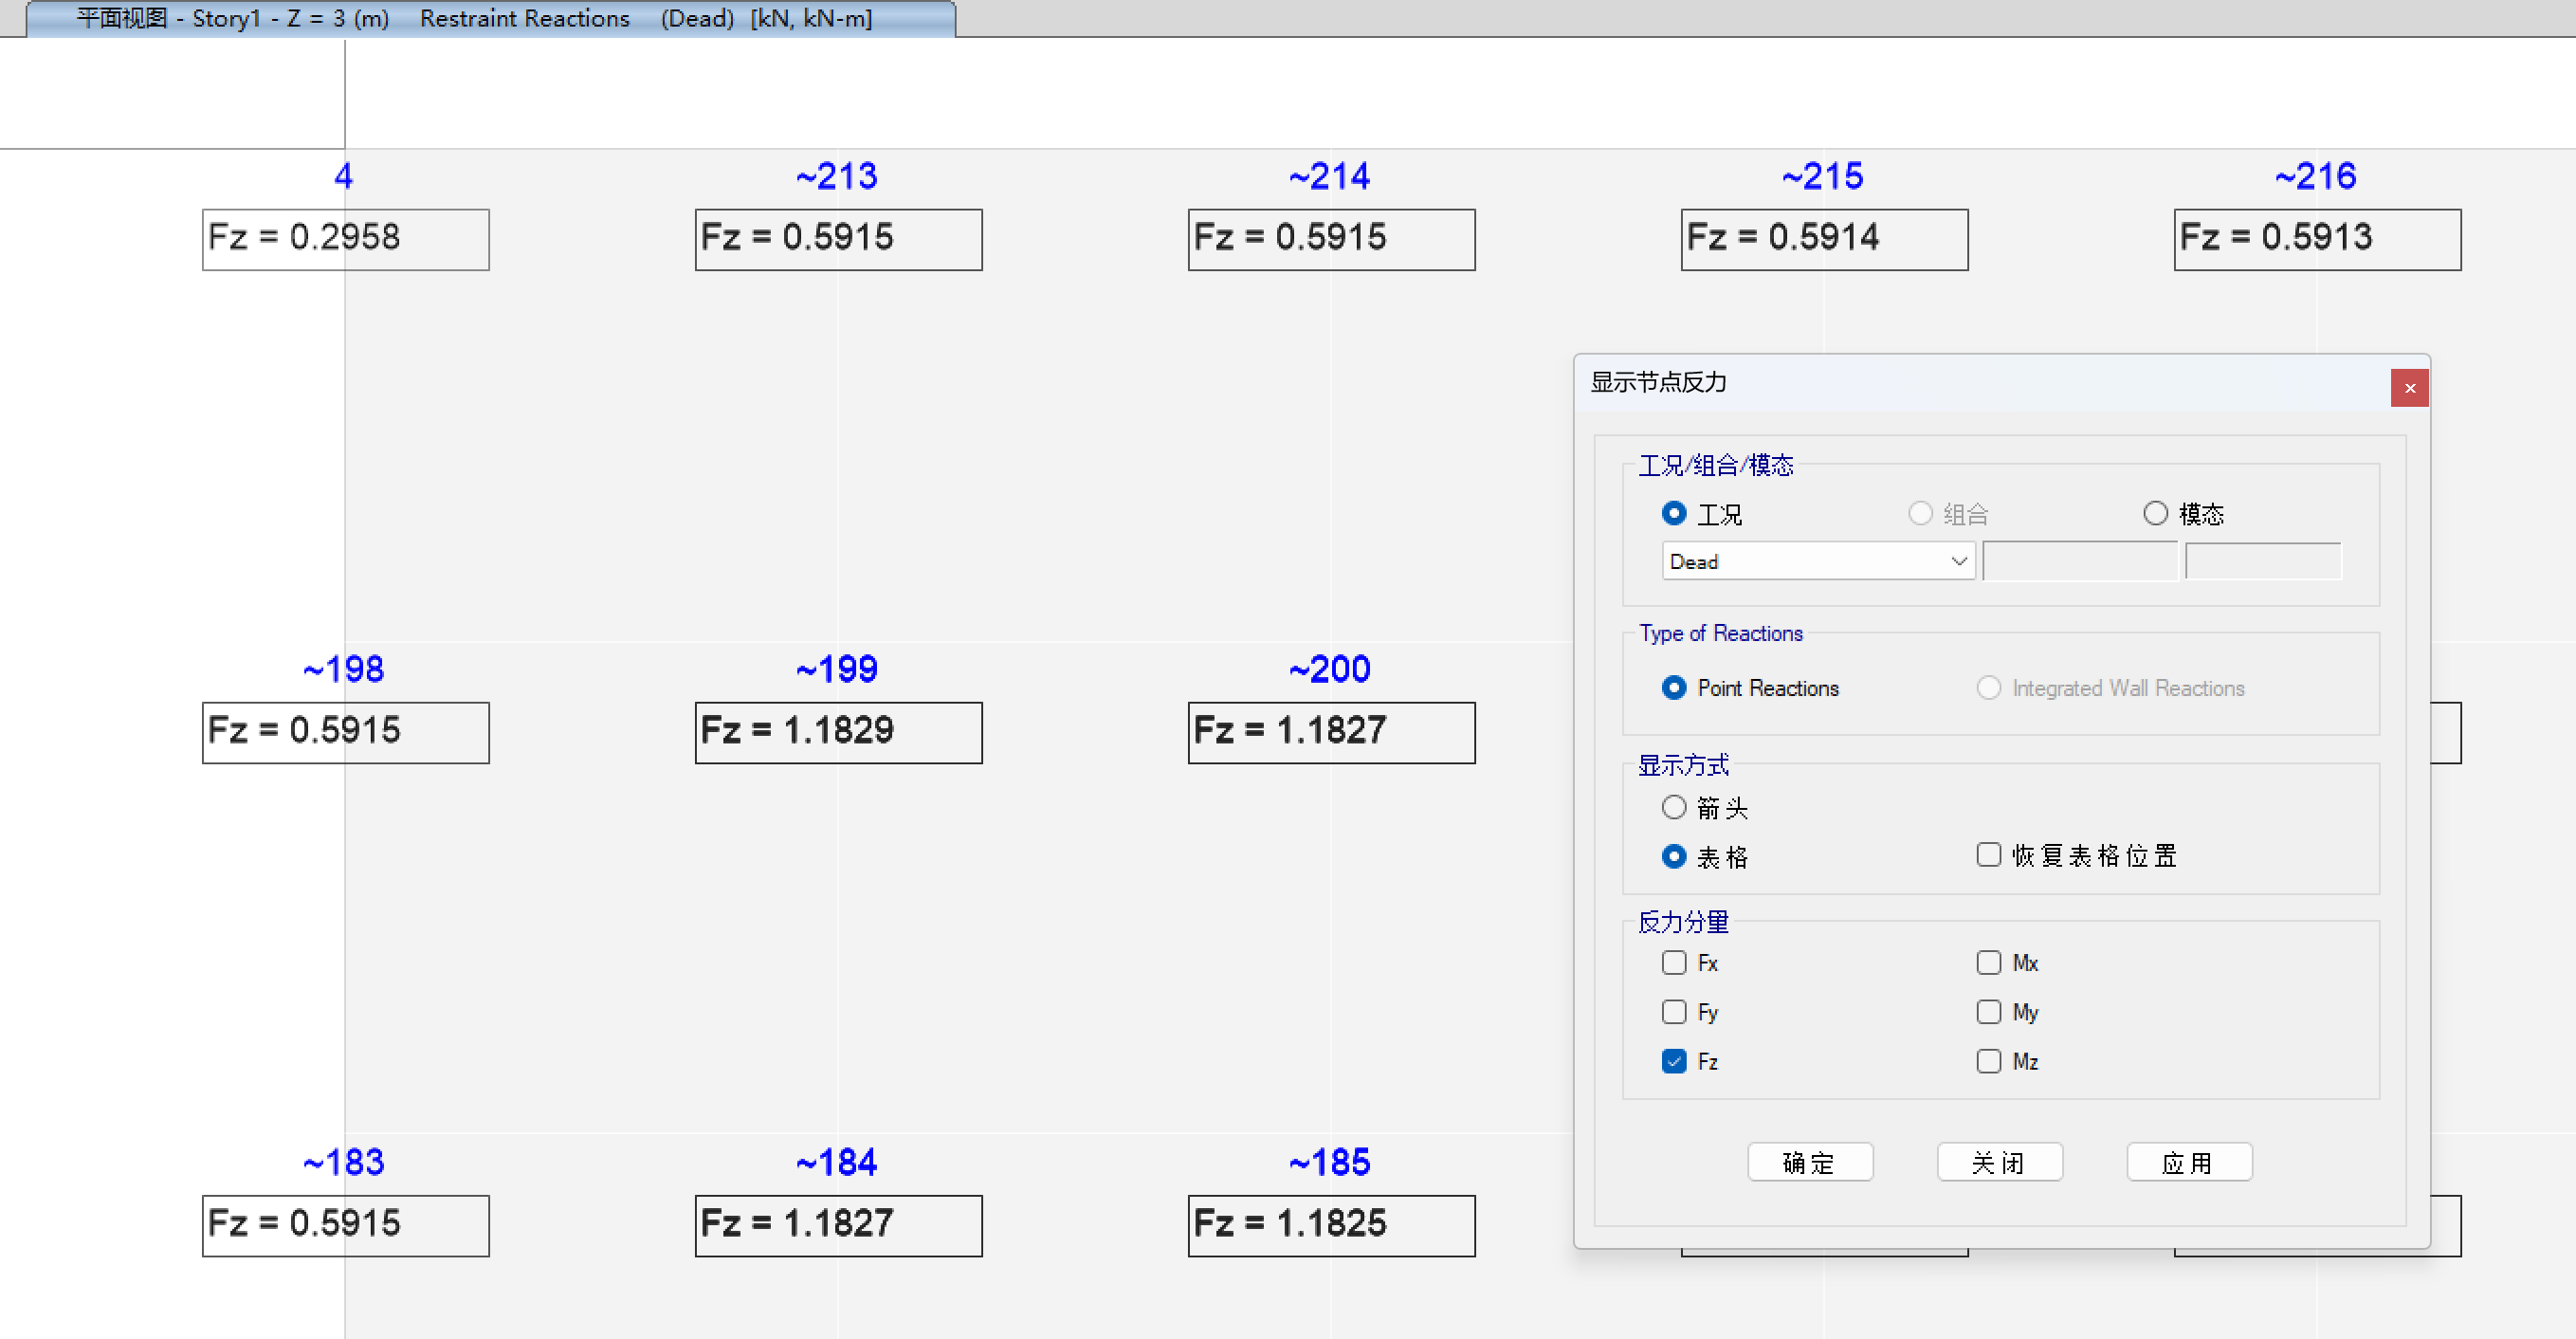
Task: Click joint label ~214
Action: (x=1330, y=177)
